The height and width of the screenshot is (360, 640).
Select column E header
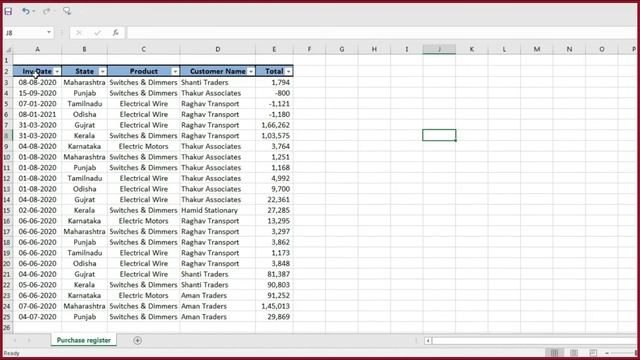(x=274, y=49)
